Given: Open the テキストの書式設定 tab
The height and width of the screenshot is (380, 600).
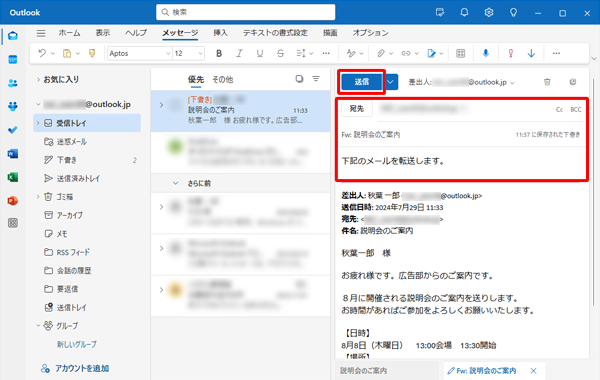Looking at the screenshot, I should pyautogui.click(x=275, y=33).
